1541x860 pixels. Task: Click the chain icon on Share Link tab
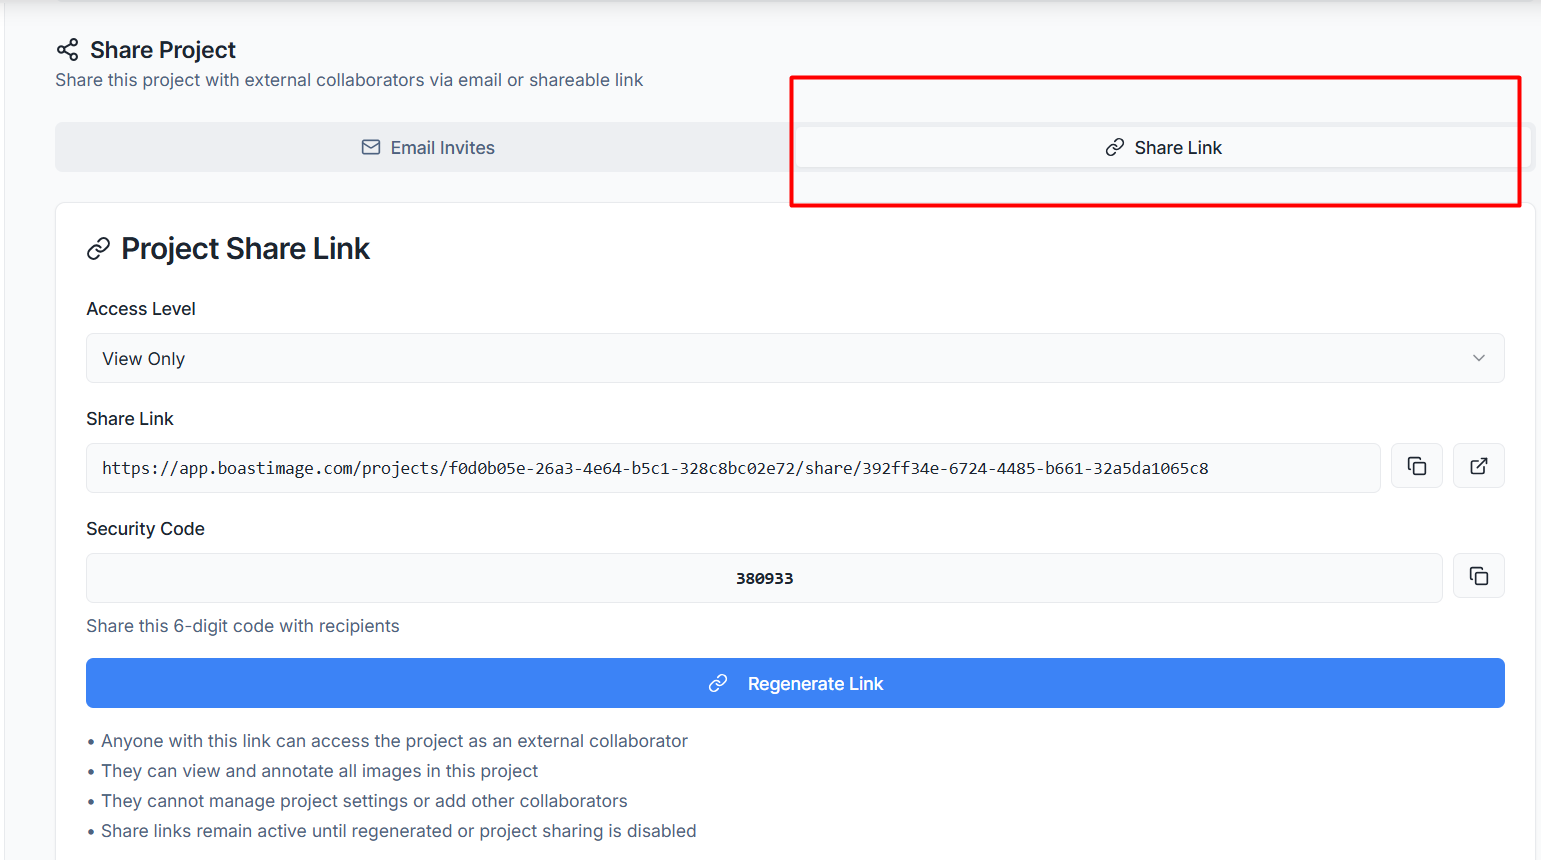1114,148
